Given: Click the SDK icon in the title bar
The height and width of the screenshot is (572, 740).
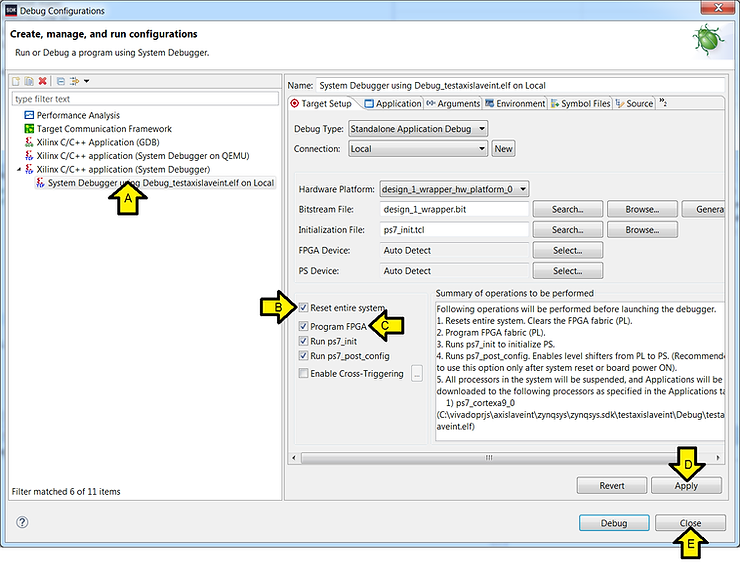Looking at the screenshot, I should [11, 10].
